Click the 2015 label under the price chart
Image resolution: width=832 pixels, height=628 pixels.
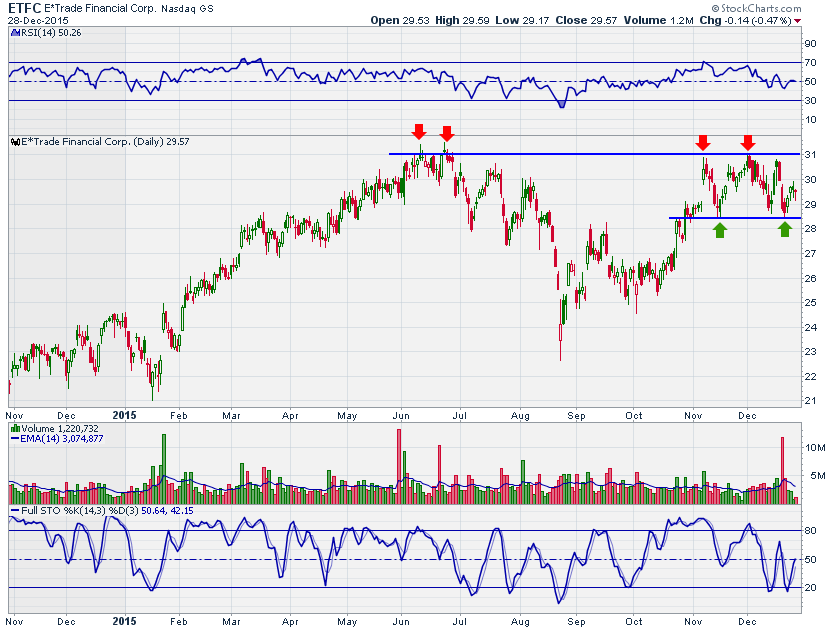coord(124,415)
